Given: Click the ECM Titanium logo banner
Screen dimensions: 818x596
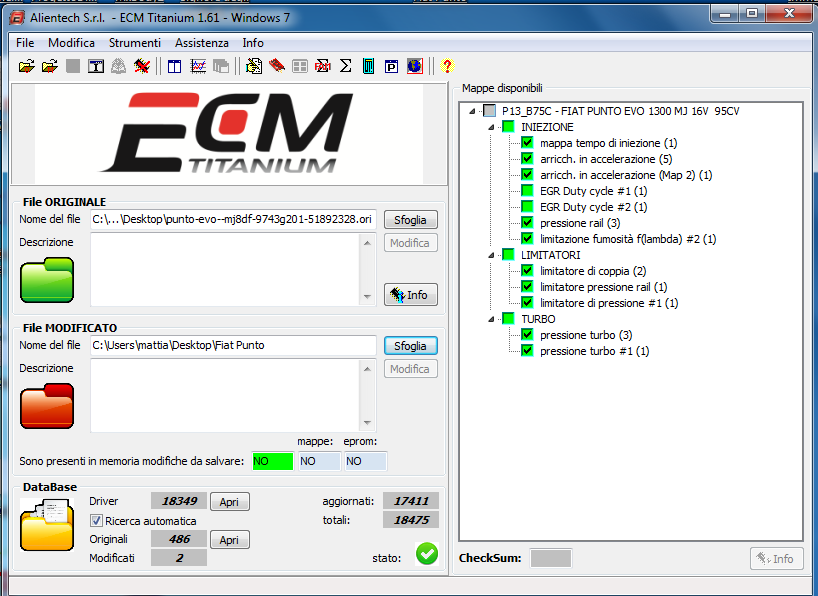Looking at the screenshot, I should [x=229, y=135].
